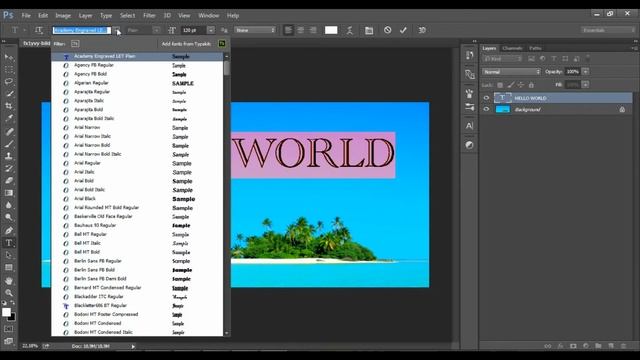
Task: Select the HELLO WORLD layer thumbnail
Action: pos(502,98)
